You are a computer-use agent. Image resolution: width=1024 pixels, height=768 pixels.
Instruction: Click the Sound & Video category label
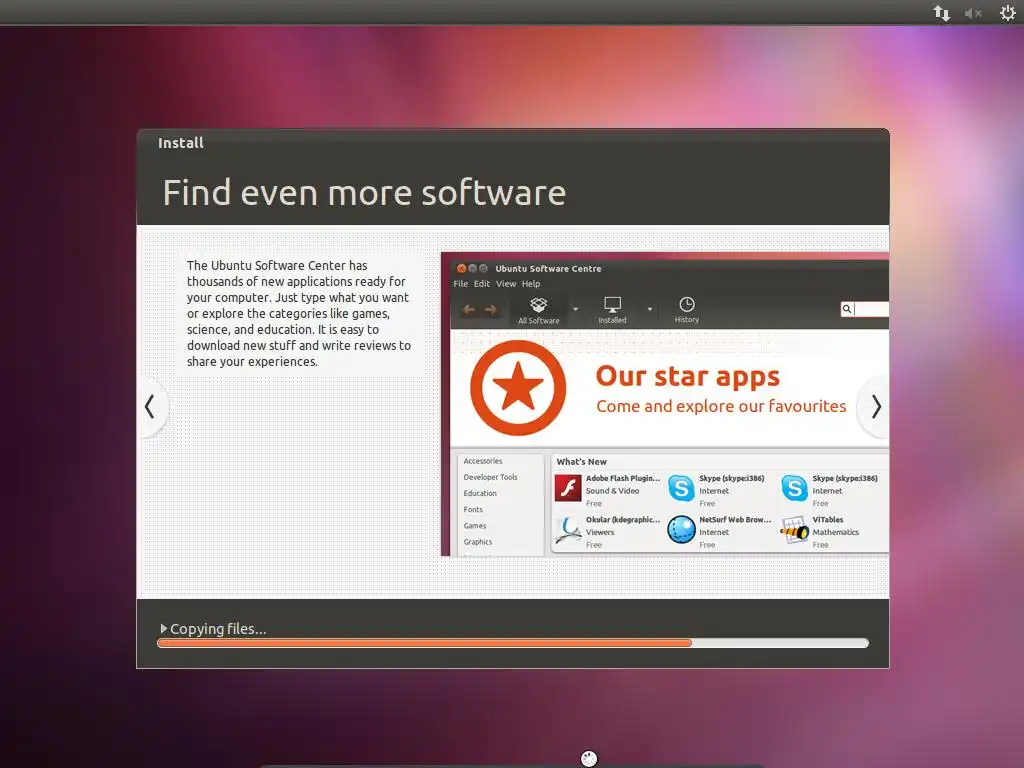tap(612, 491)
